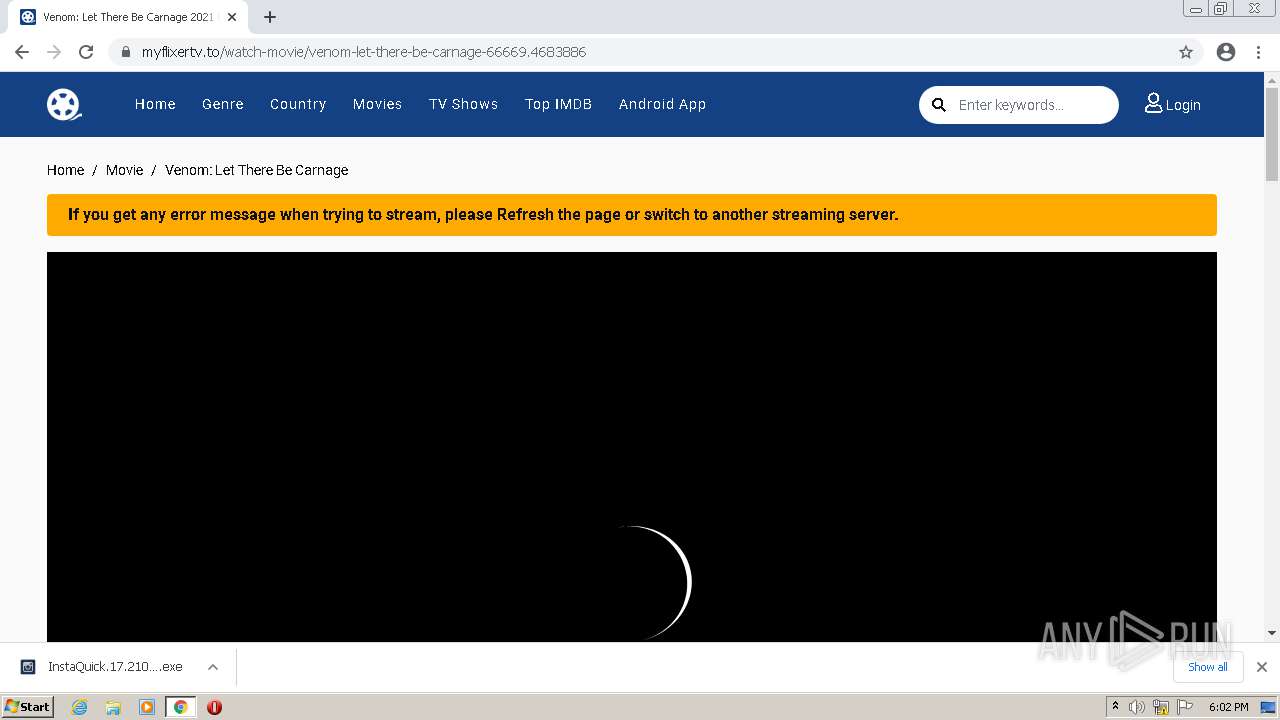Click page scrollbar up arrow
The width and height of the screenshot is (1280, 720).
pyautogui.click(x=1272, y=79)
